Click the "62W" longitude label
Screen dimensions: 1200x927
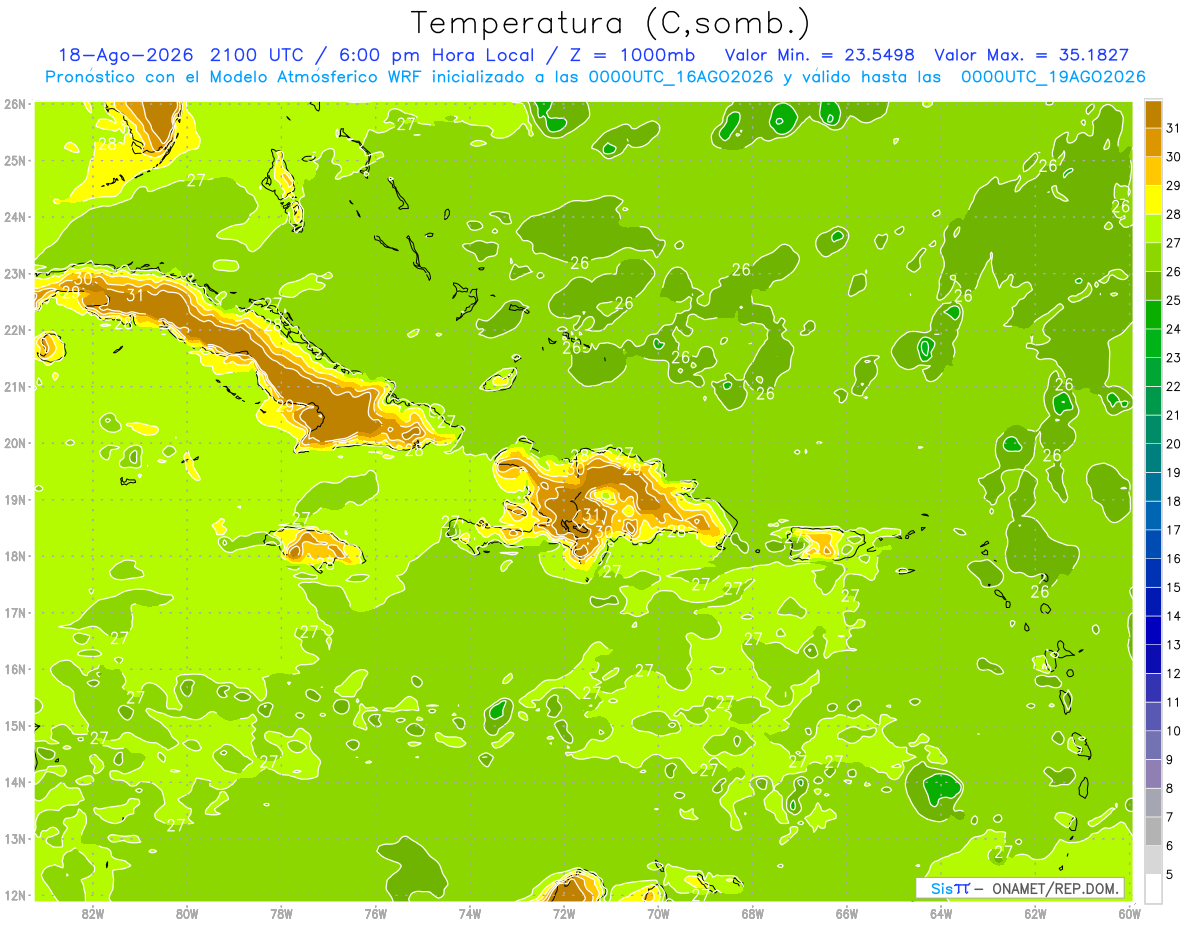point(1036,913)
